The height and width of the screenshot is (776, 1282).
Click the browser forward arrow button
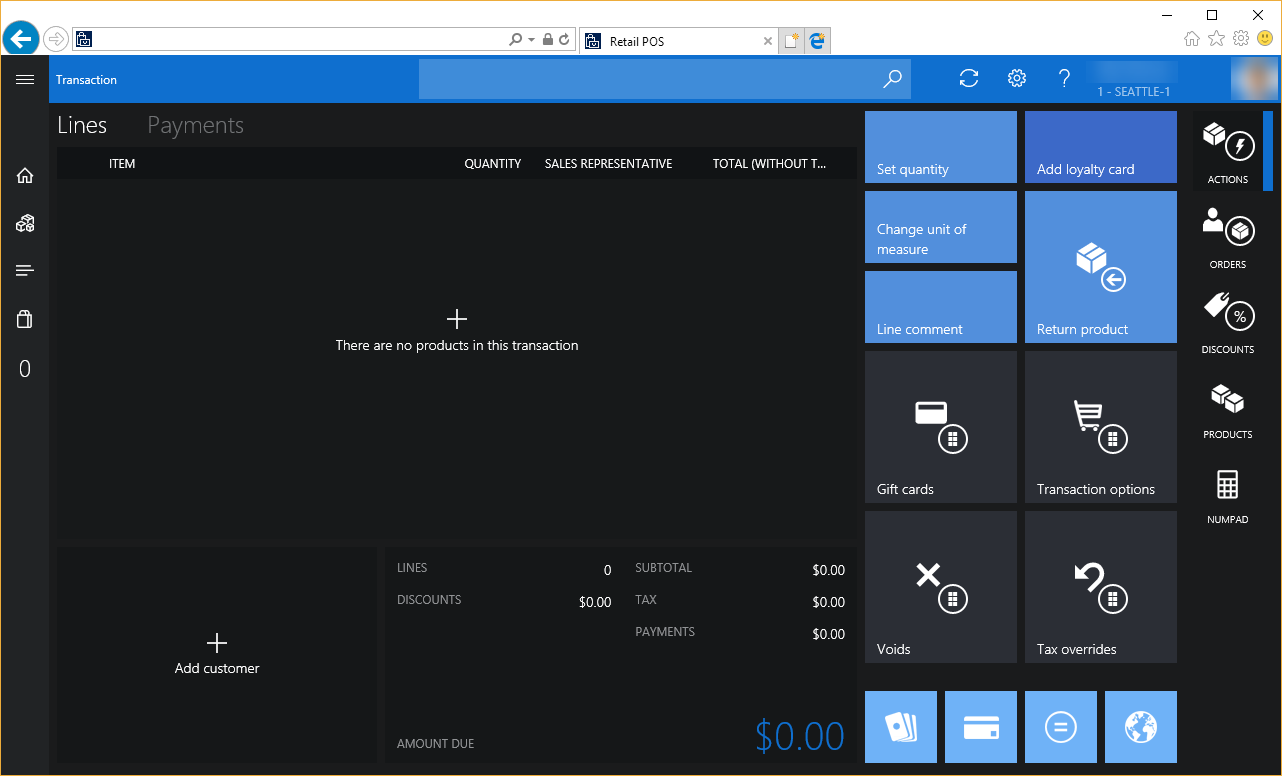(x=56, y=39)
